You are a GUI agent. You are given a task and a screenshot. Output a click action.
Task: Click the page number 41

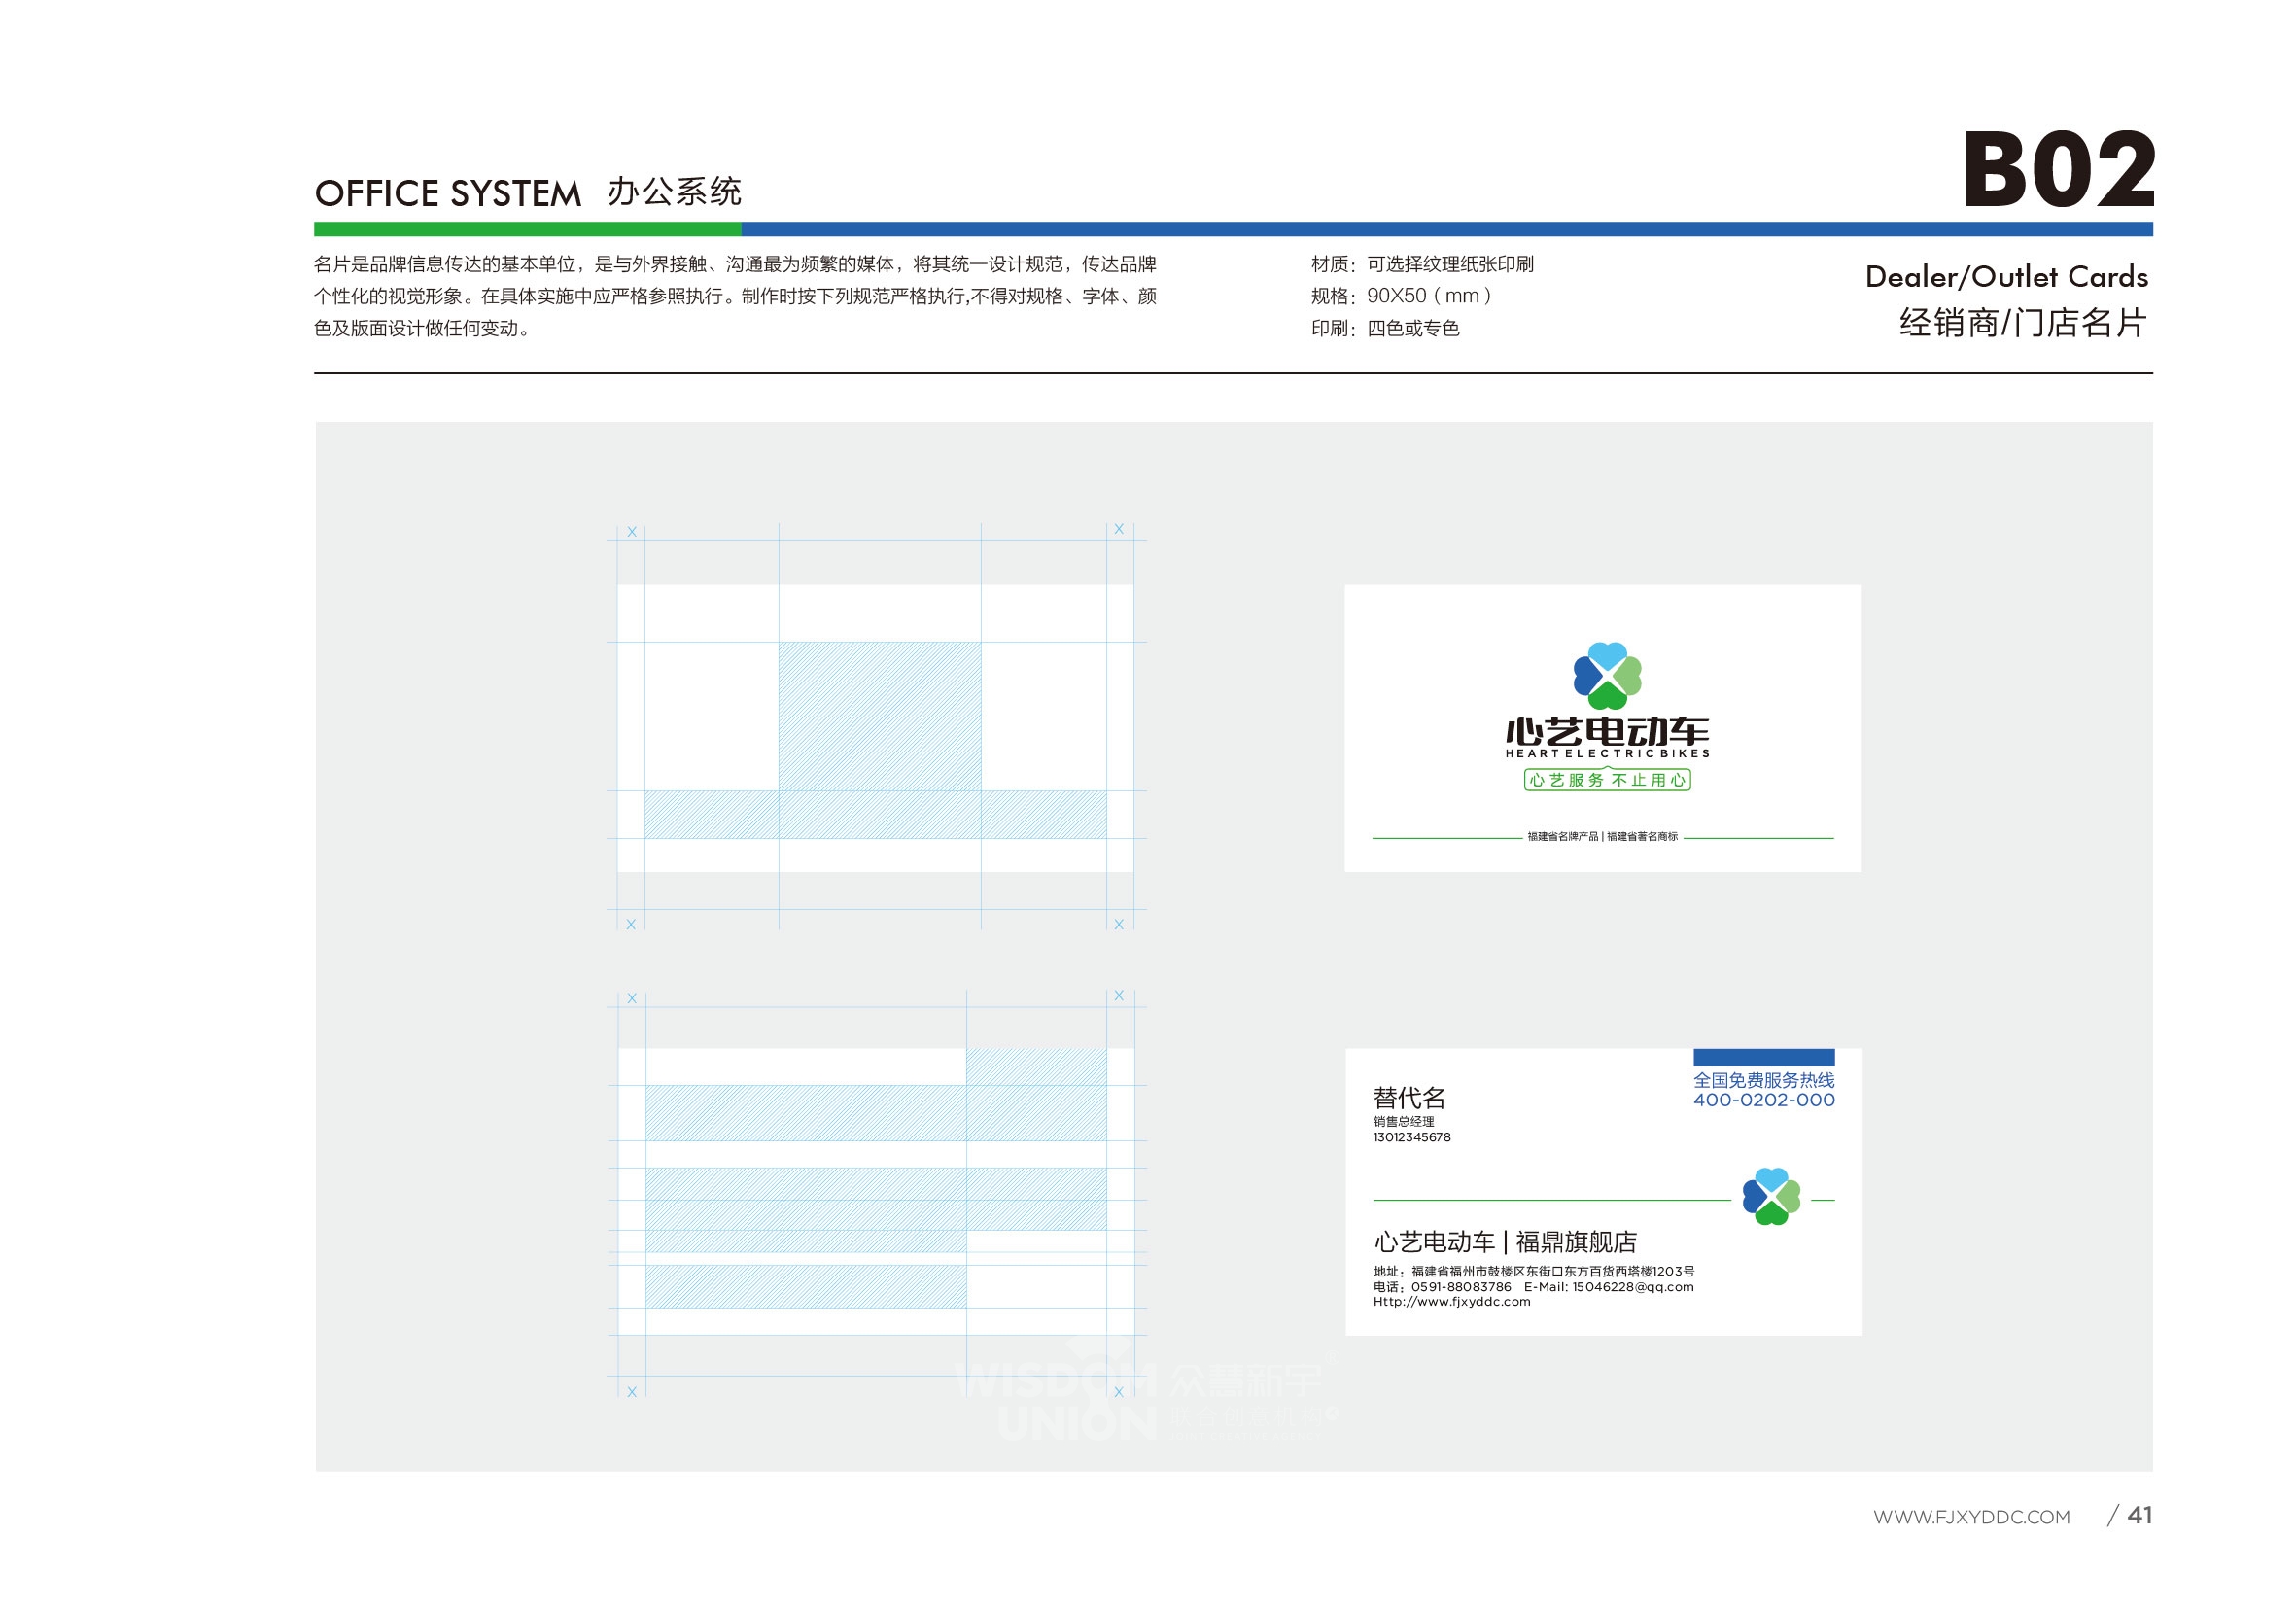(2139, 1515)
